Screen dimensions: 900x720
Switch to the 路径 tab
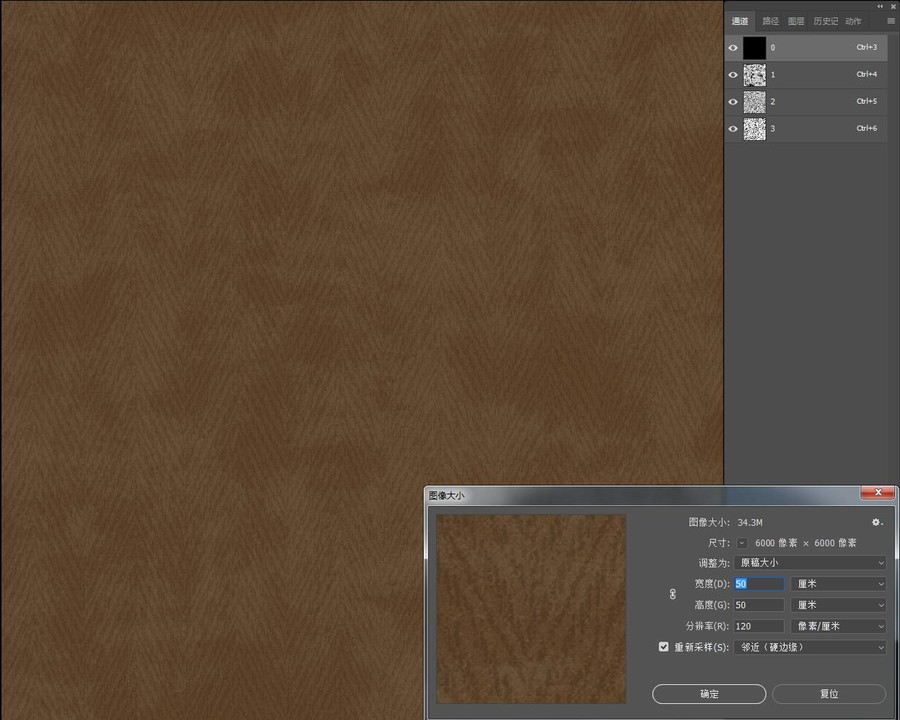pos(770,21)
